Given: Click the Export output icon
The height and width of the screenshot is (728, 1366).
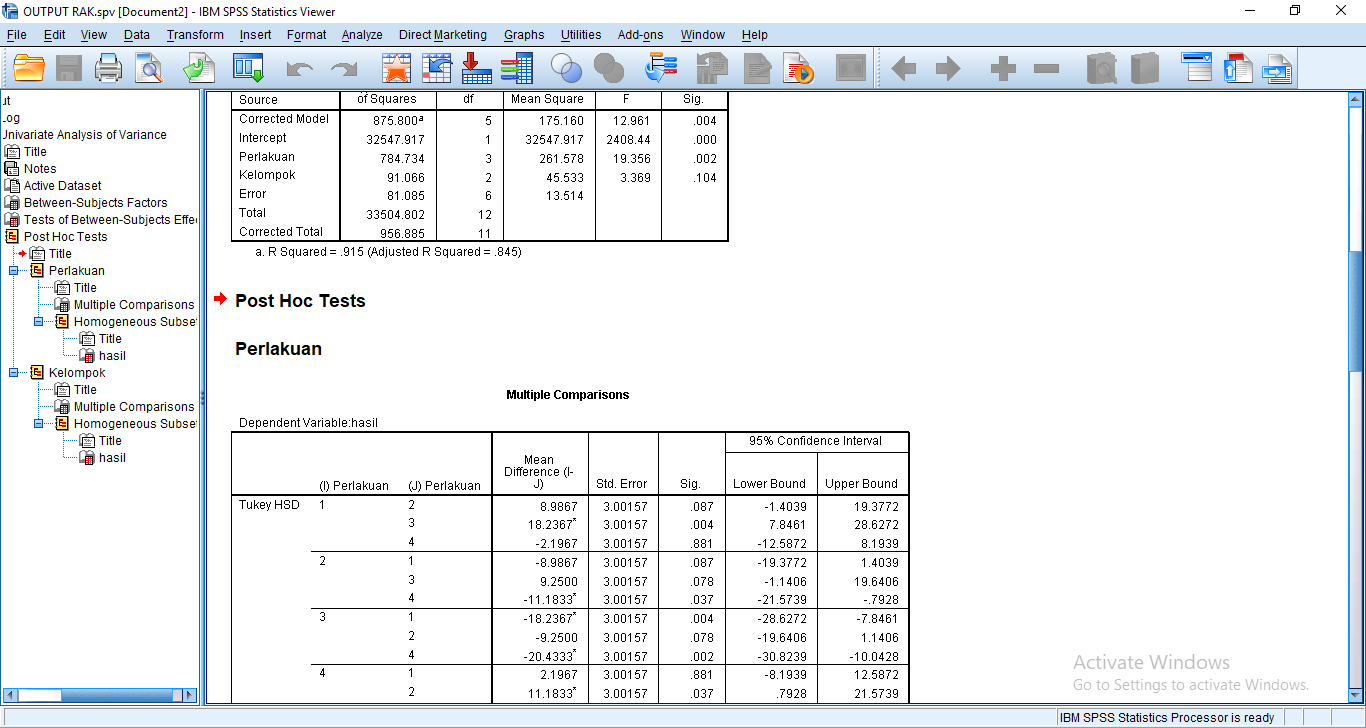Looking at the screenshot, I should [199, 68].
